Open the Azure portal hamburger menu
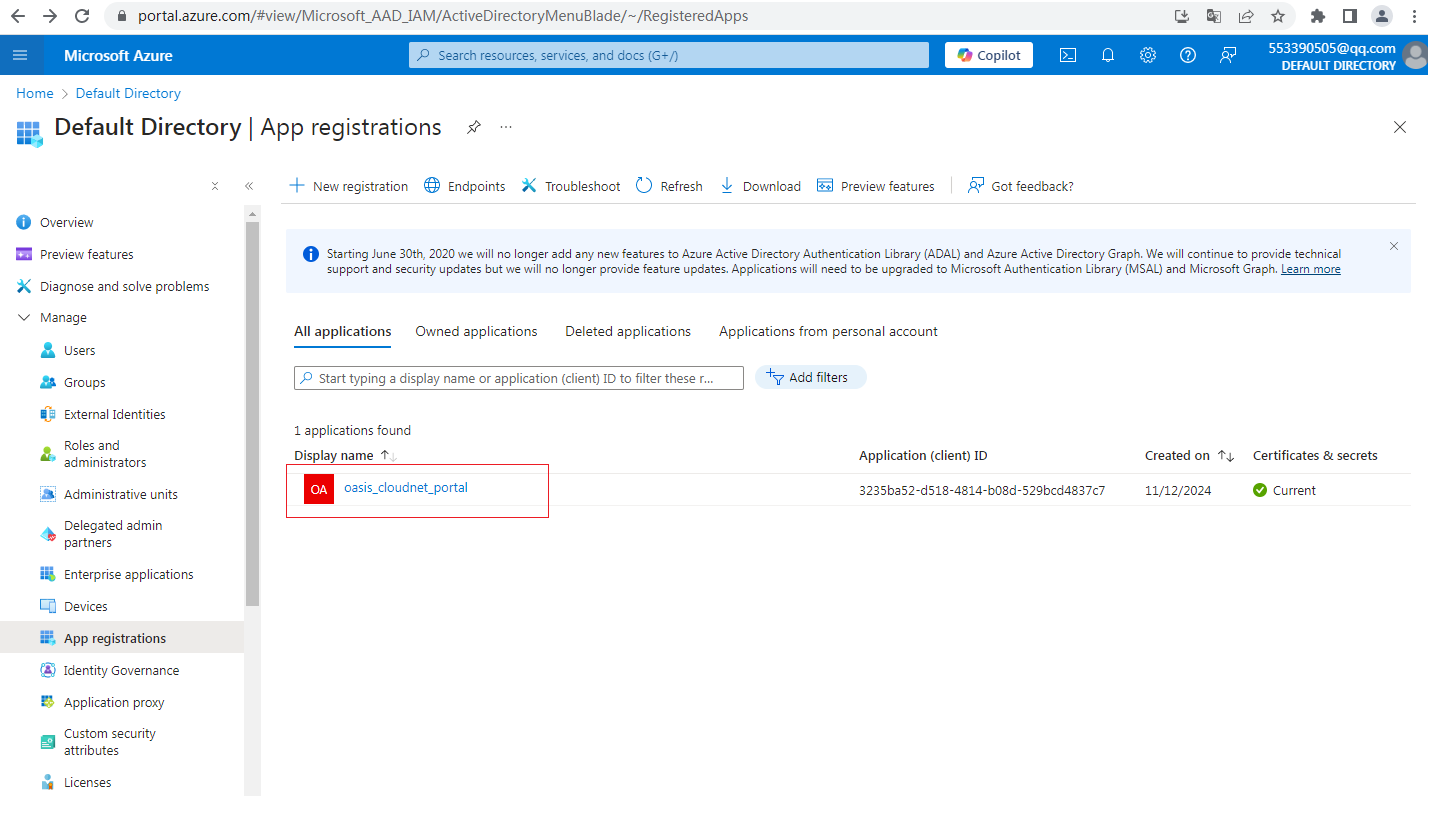1446x817 pixels. click(x=20, y=55)
